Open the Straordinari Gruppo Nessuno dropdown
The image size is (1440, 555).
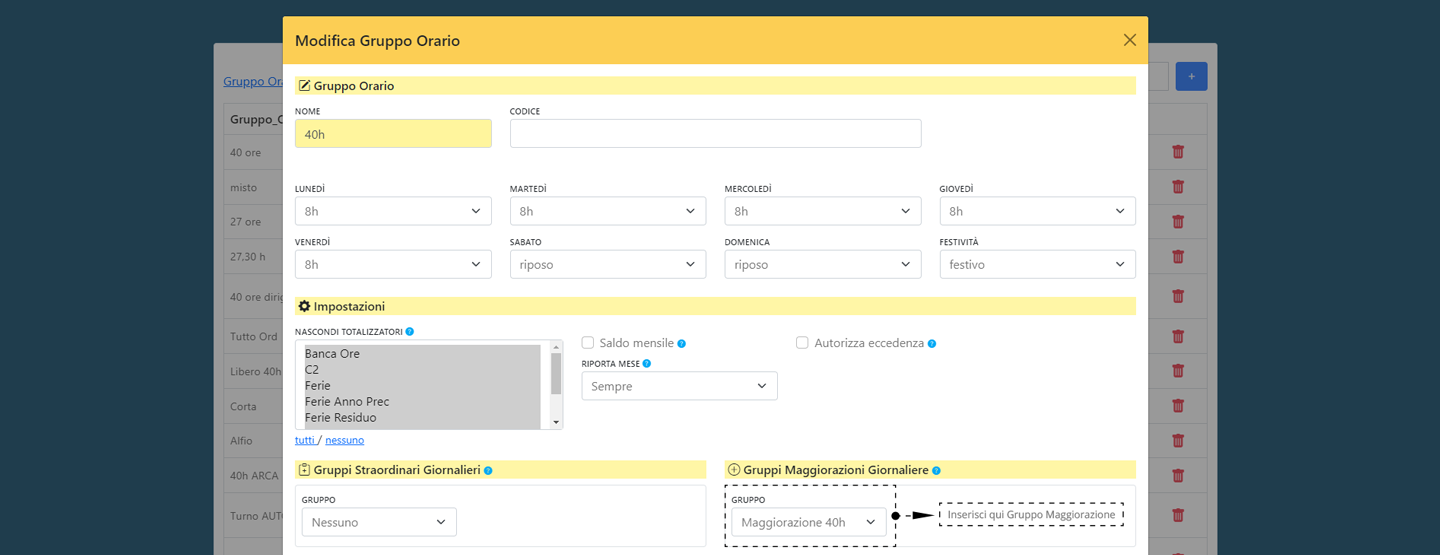coord(379,522)
